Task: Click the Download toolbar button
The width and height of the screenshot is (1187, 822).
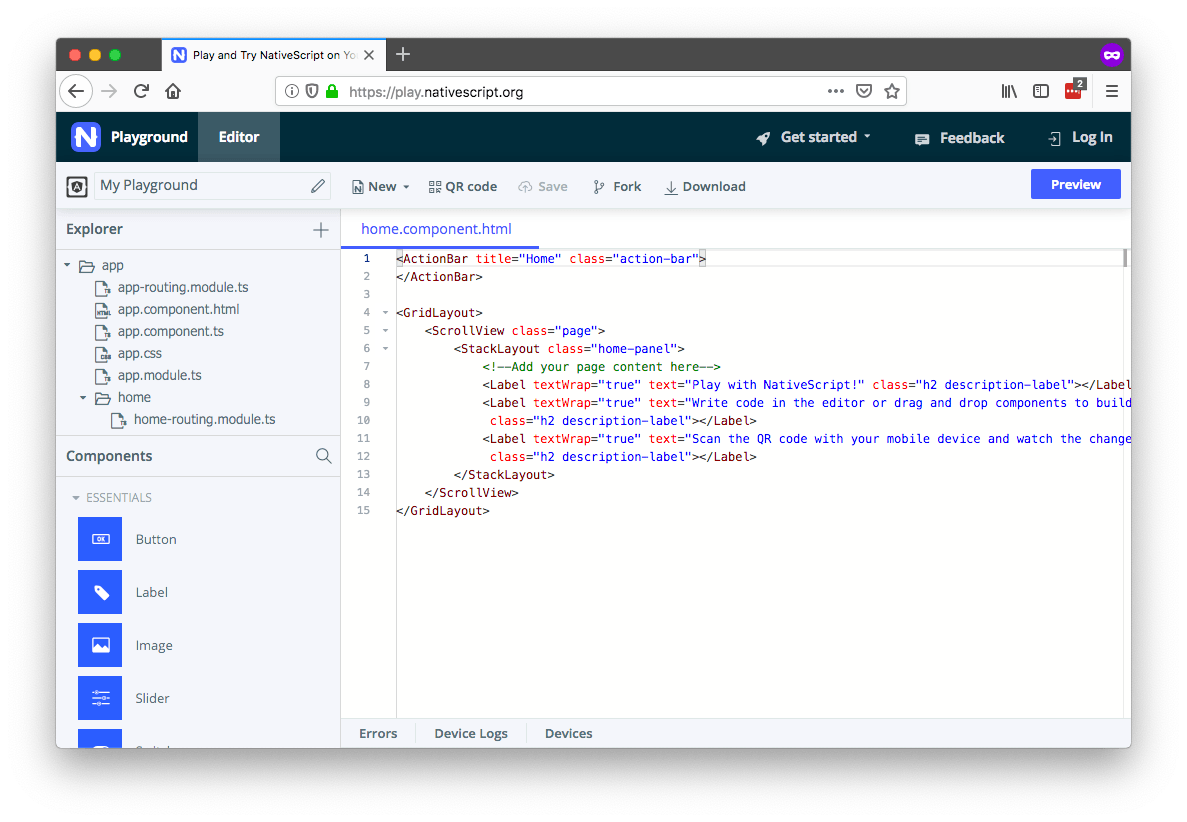Action: pos(705,187)
